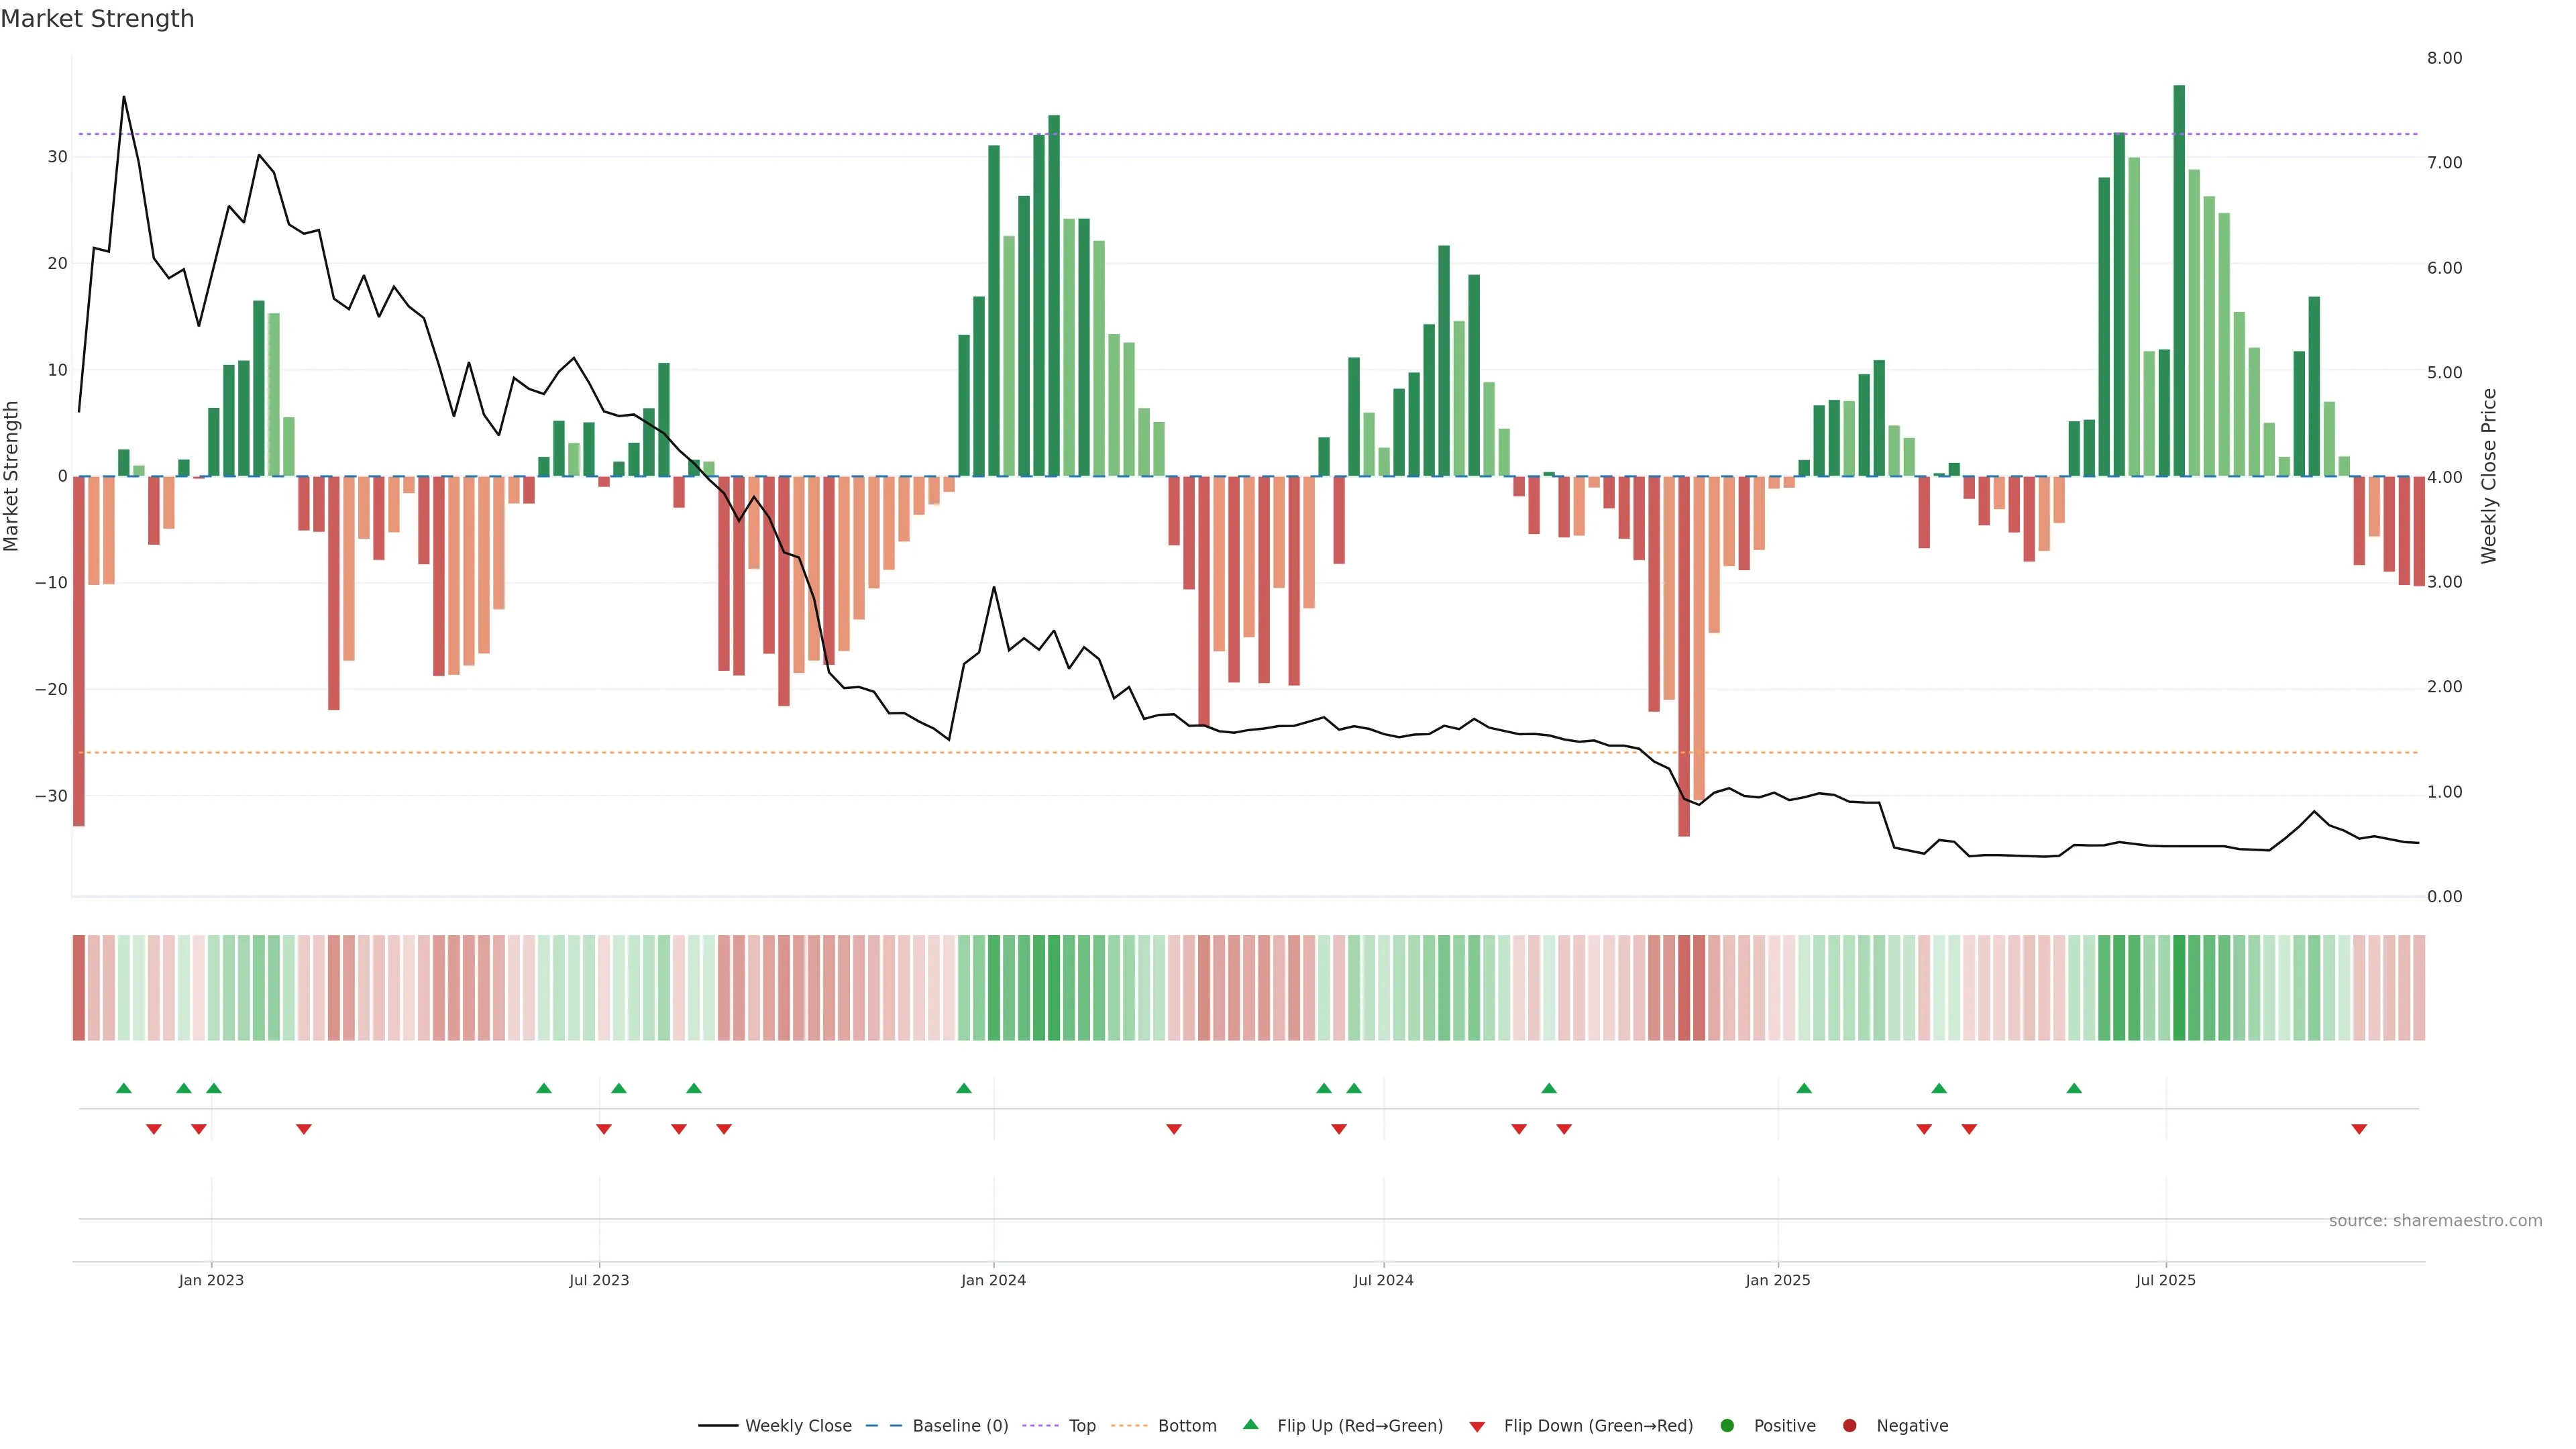Click the source: sharemaestro.com text
This screenshot has width=2576, height=1449.
[x=2435, y=1220]
